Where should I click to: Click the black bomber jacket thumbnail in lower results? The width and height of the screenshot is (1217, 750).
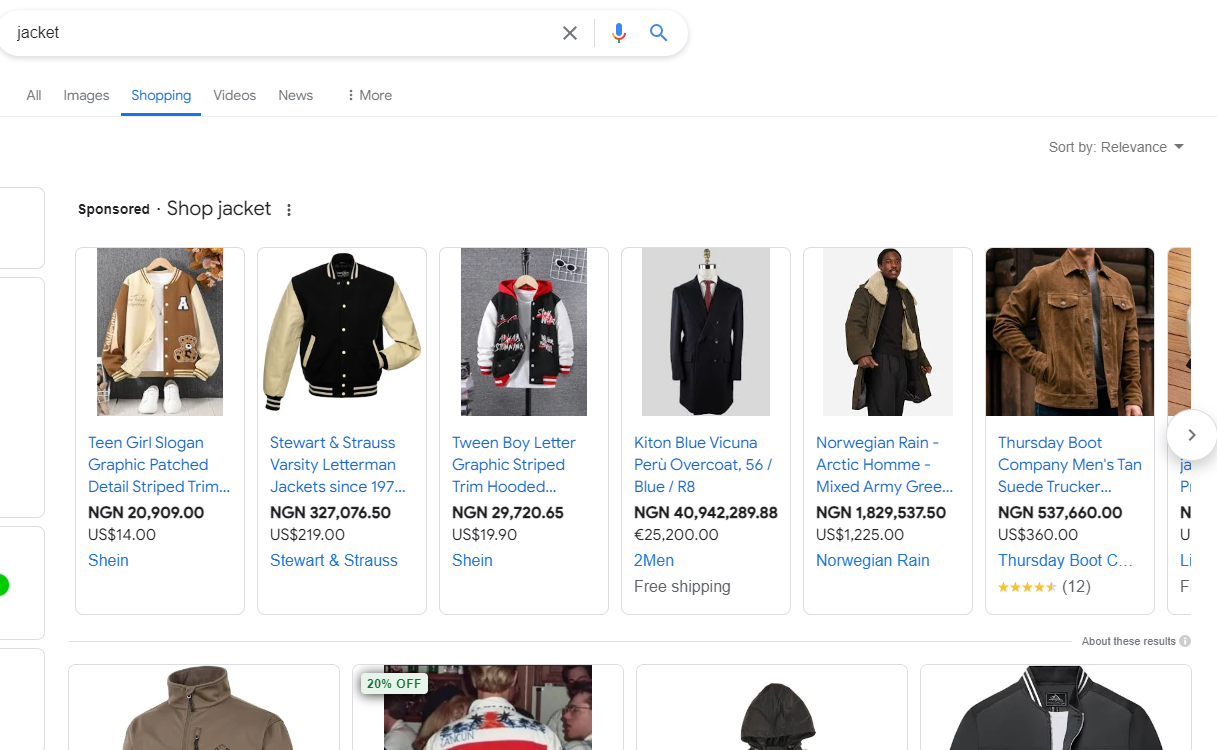(1056, 708)
